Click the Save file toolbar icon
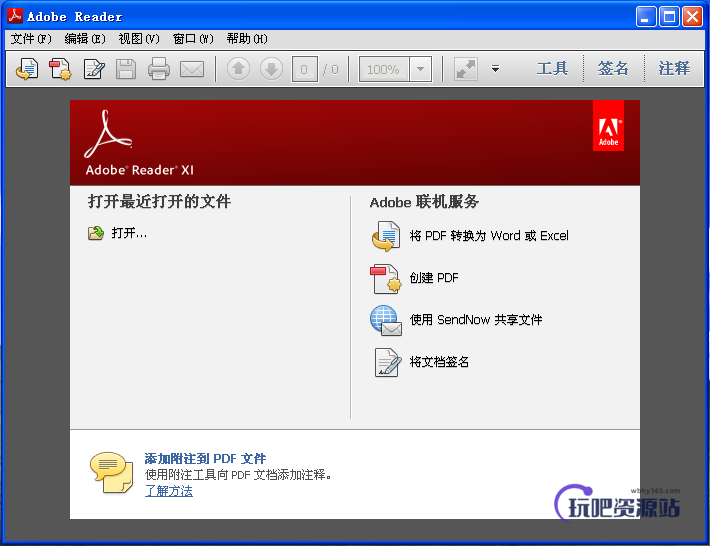 click(x=126, y=69)
